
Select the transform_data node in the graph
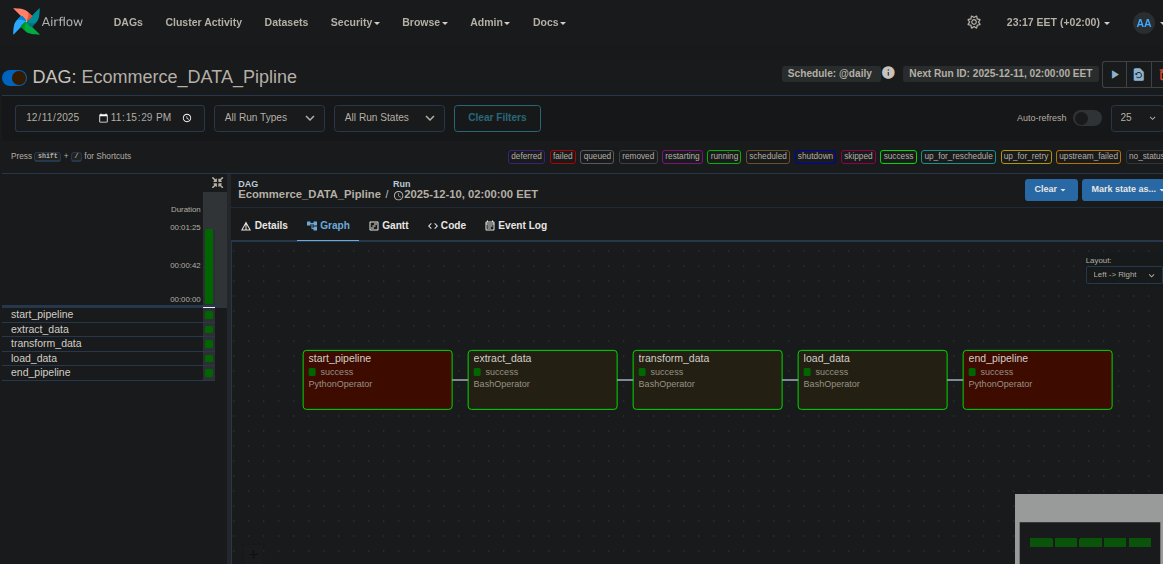click(x=707, y=379)
